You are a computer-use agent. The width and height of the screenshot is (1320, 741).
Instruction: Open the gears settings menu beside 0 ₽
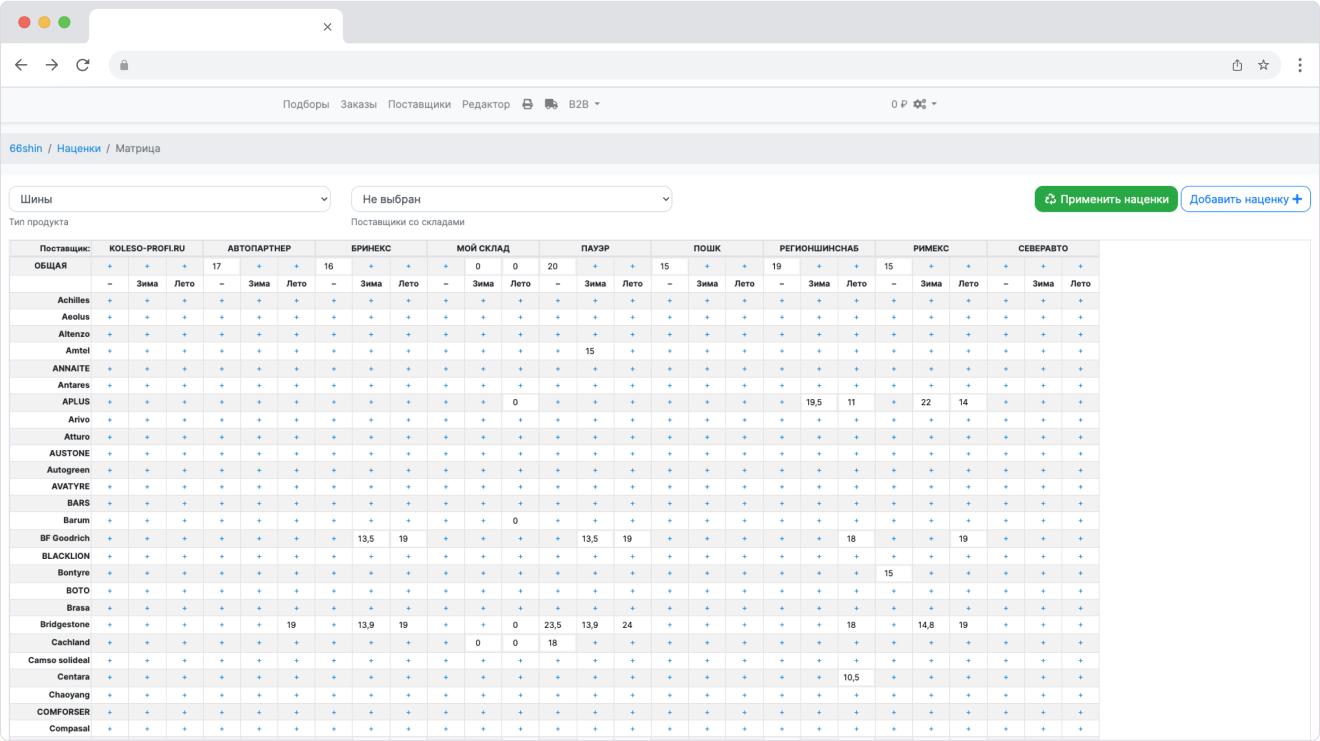click(x=924, y=104)
